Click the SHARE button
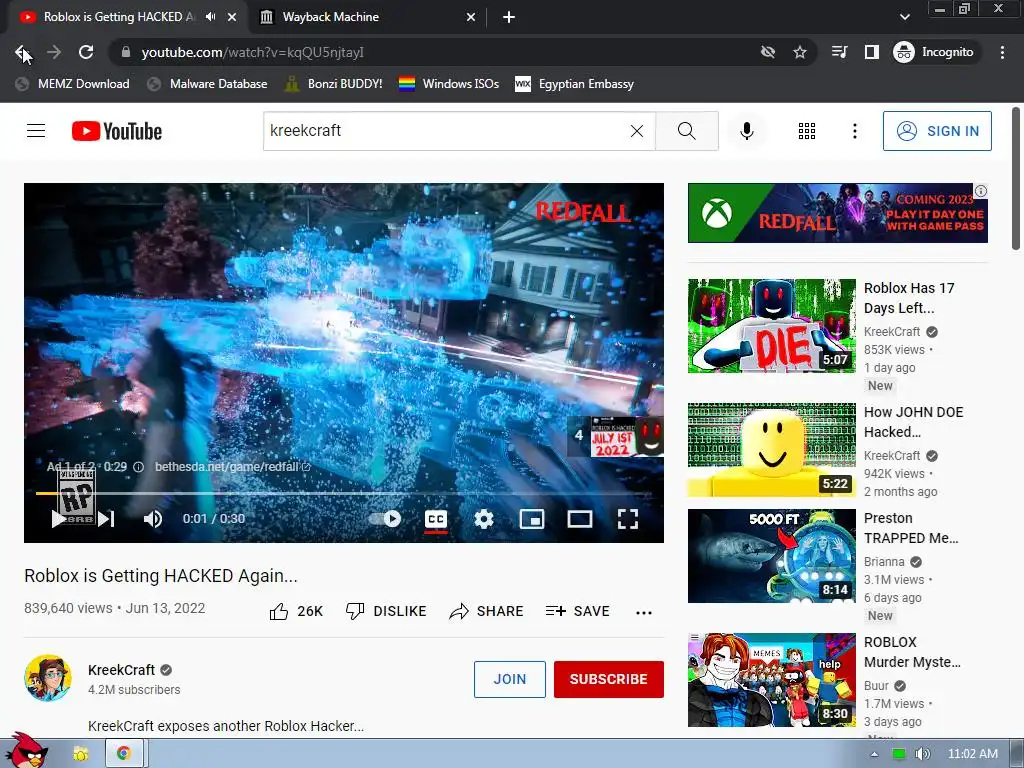Viewport: 1024px width, 768px height. (487, 611)
